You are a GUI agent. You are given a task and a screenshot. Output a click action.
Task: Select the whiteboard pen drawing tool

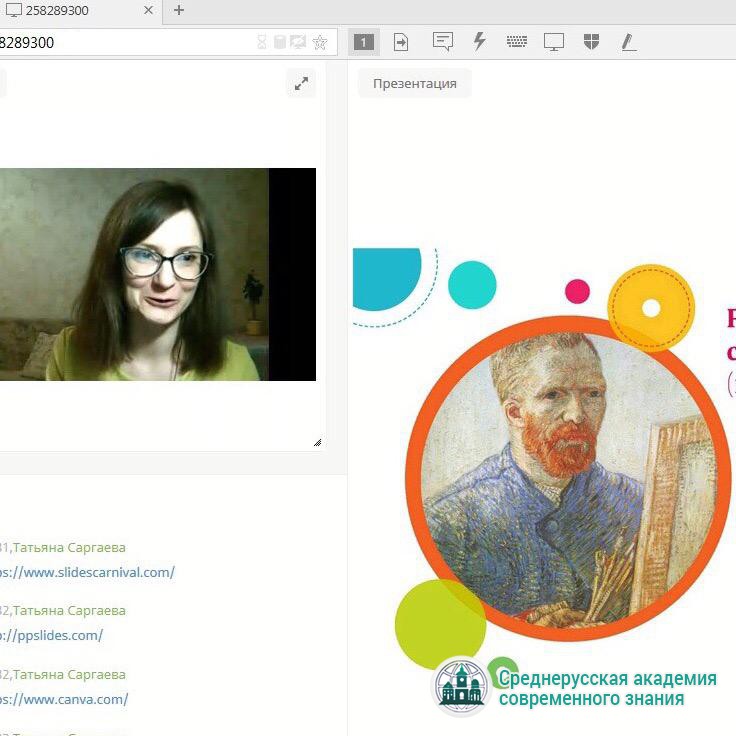(629, 42)
